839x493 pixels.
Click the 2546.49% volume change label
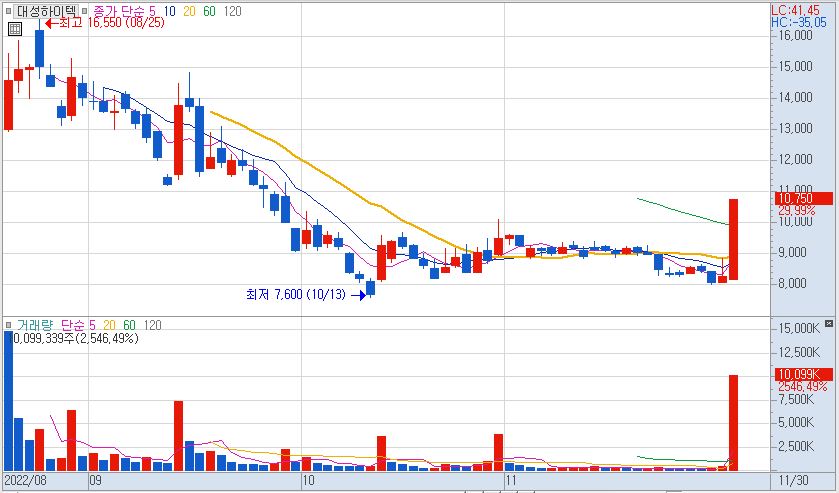coord(803,386)
